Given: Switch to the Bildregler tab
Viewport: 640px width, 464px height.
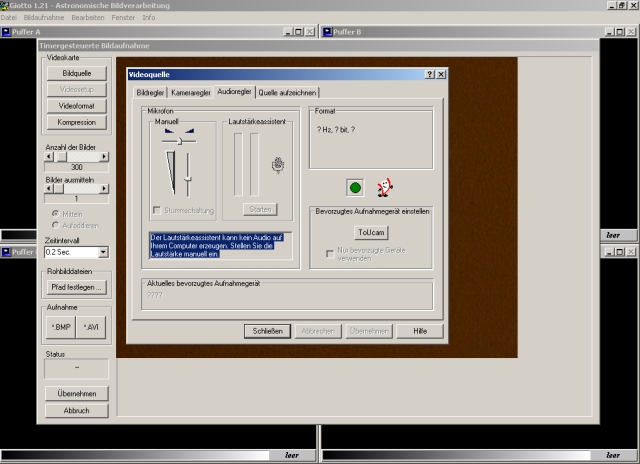Looking at the screenshot, I should (x=149, y=92).
